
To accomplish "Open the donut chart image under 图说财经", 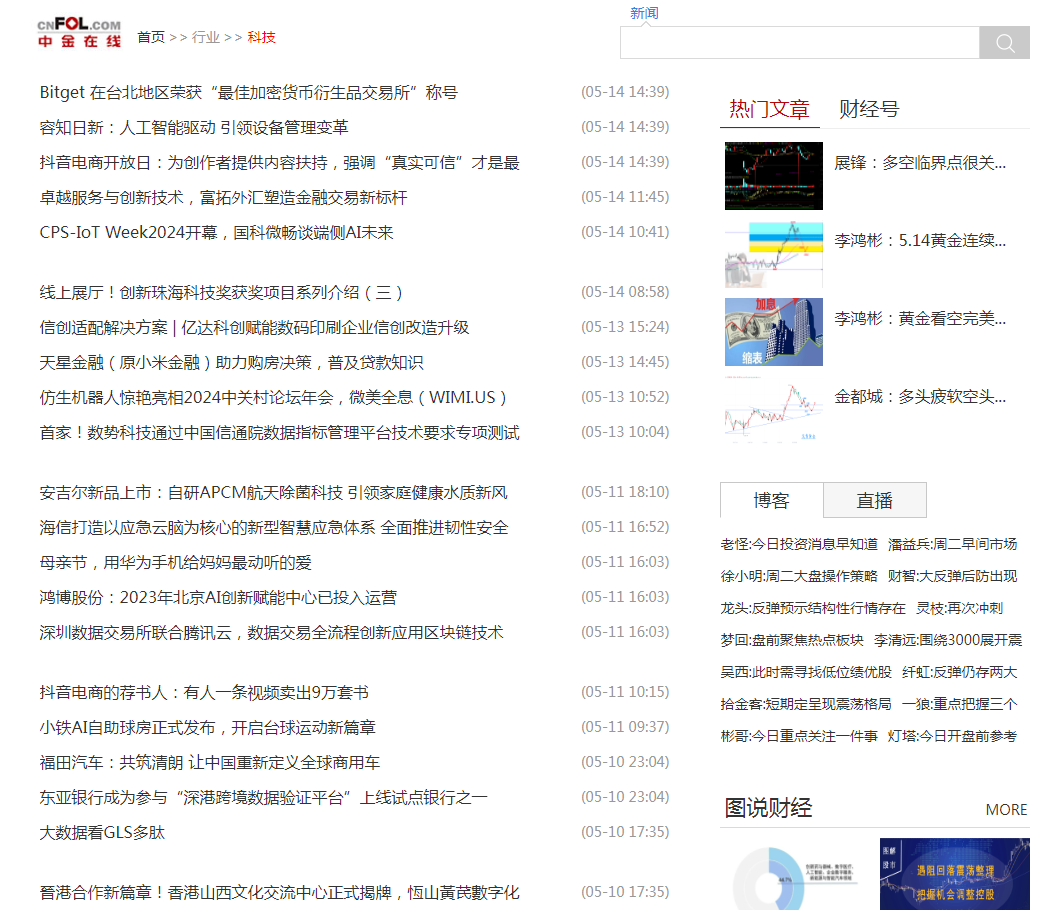I will [795, 874].
